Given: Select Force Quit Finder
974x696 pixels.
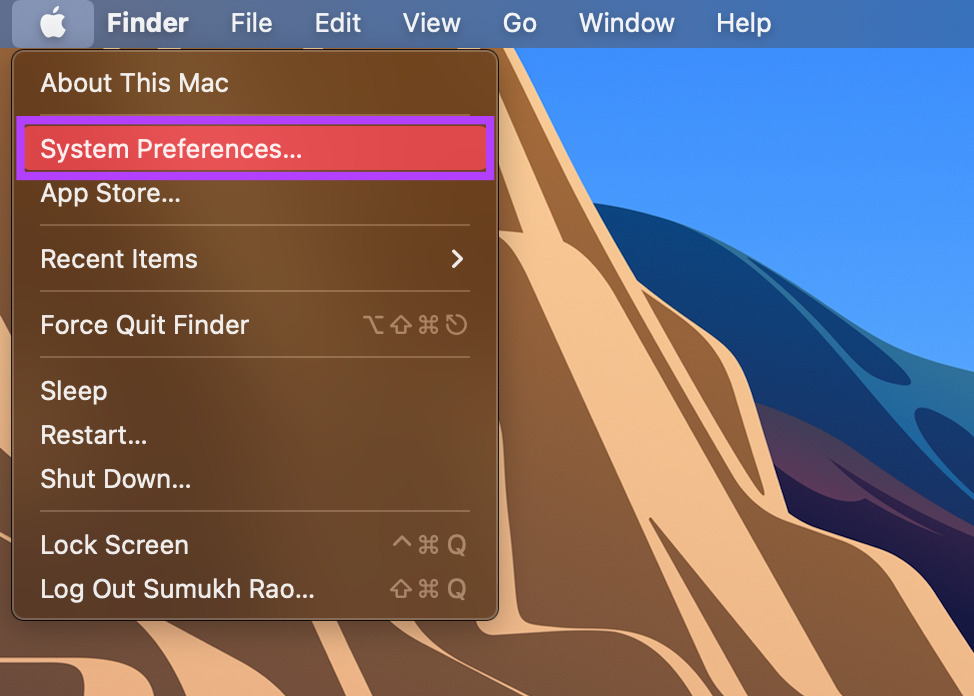Looking at the screenshot, I should pyautogui.click(x=255, y=325).
